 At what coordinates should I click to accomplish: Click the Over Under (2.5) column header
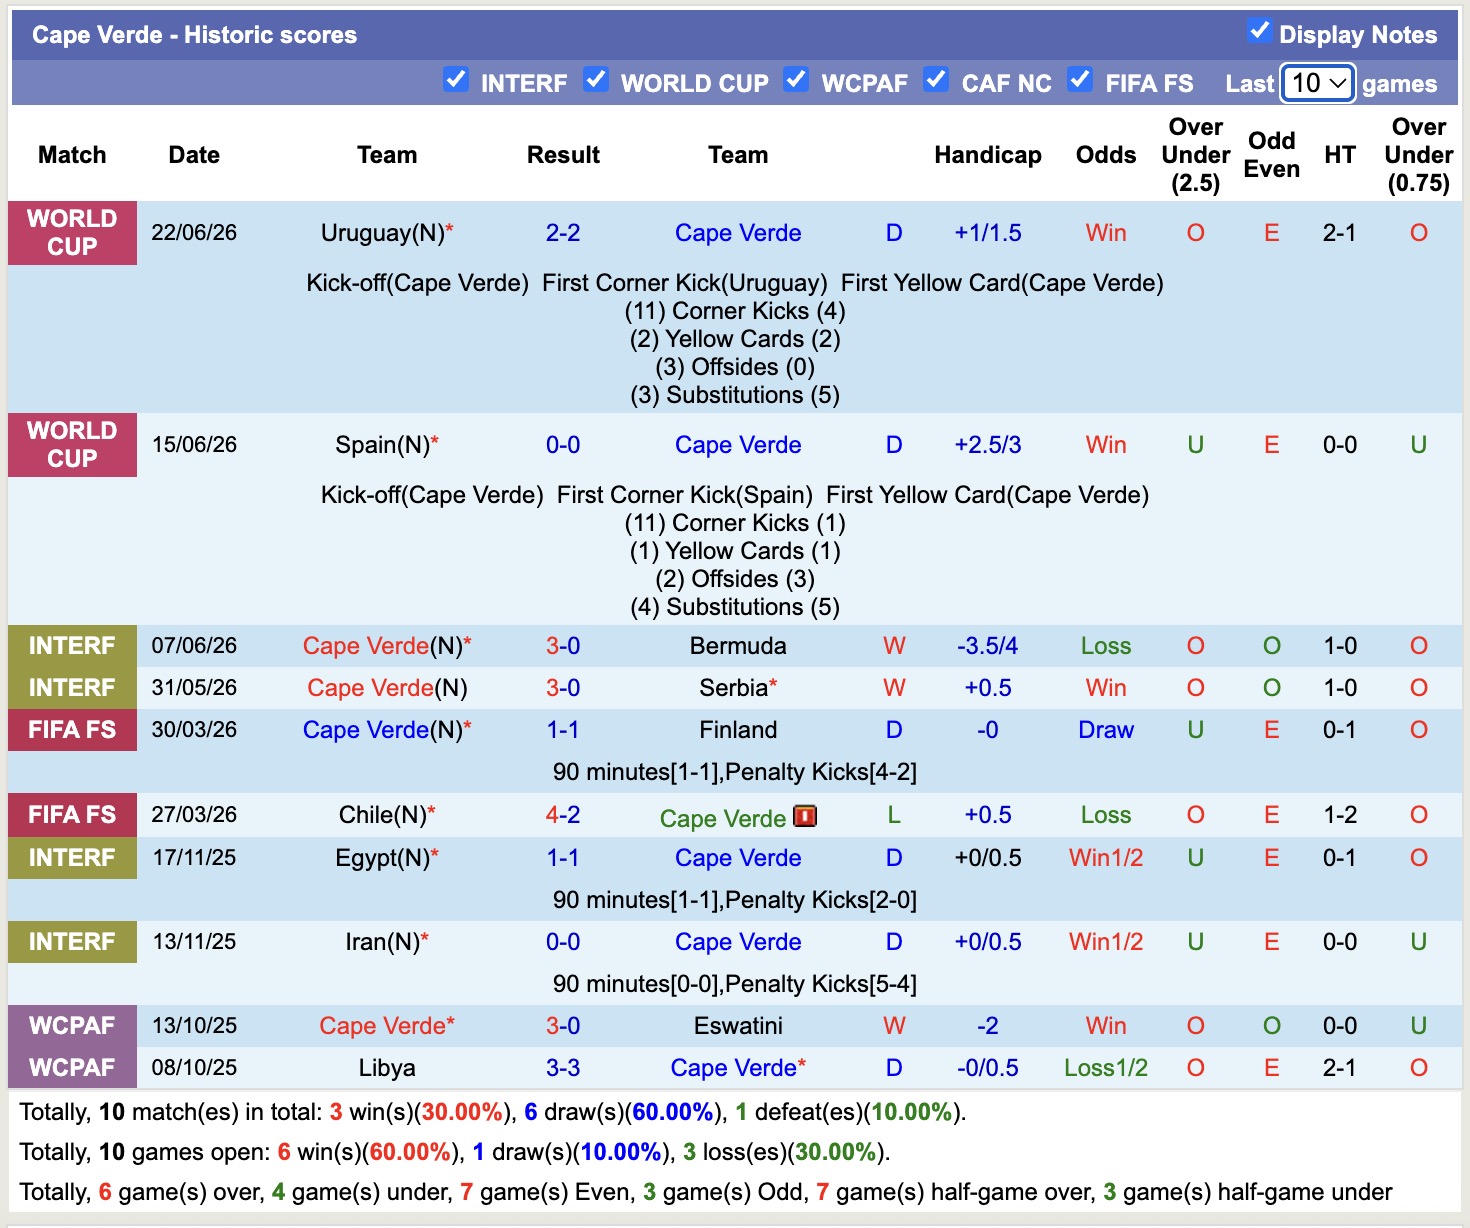pos(1196,155)
